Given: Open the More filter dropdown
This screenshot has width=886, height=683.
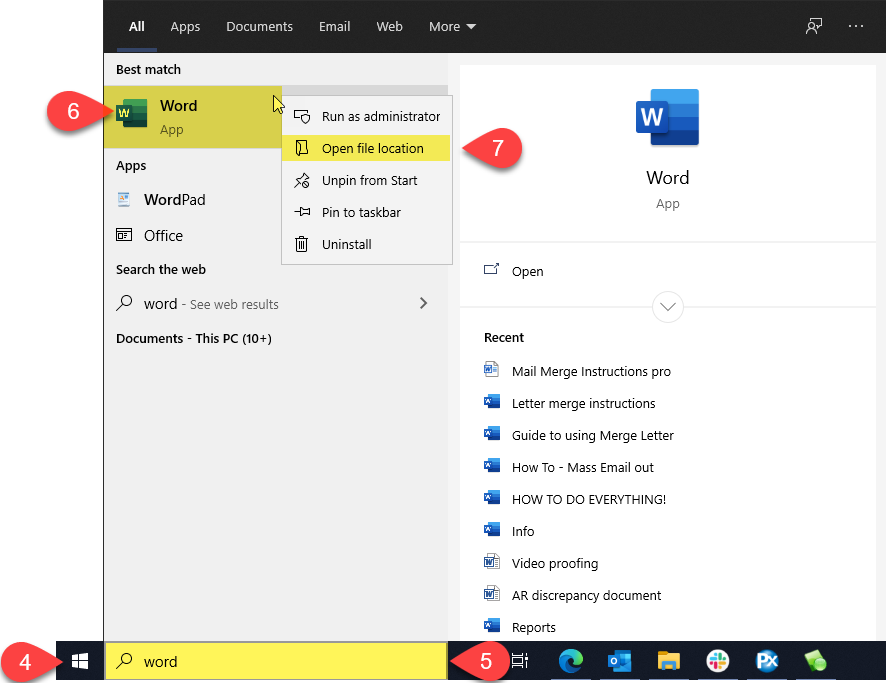Looking at the screenshot, I should click(x=452, y=27).
